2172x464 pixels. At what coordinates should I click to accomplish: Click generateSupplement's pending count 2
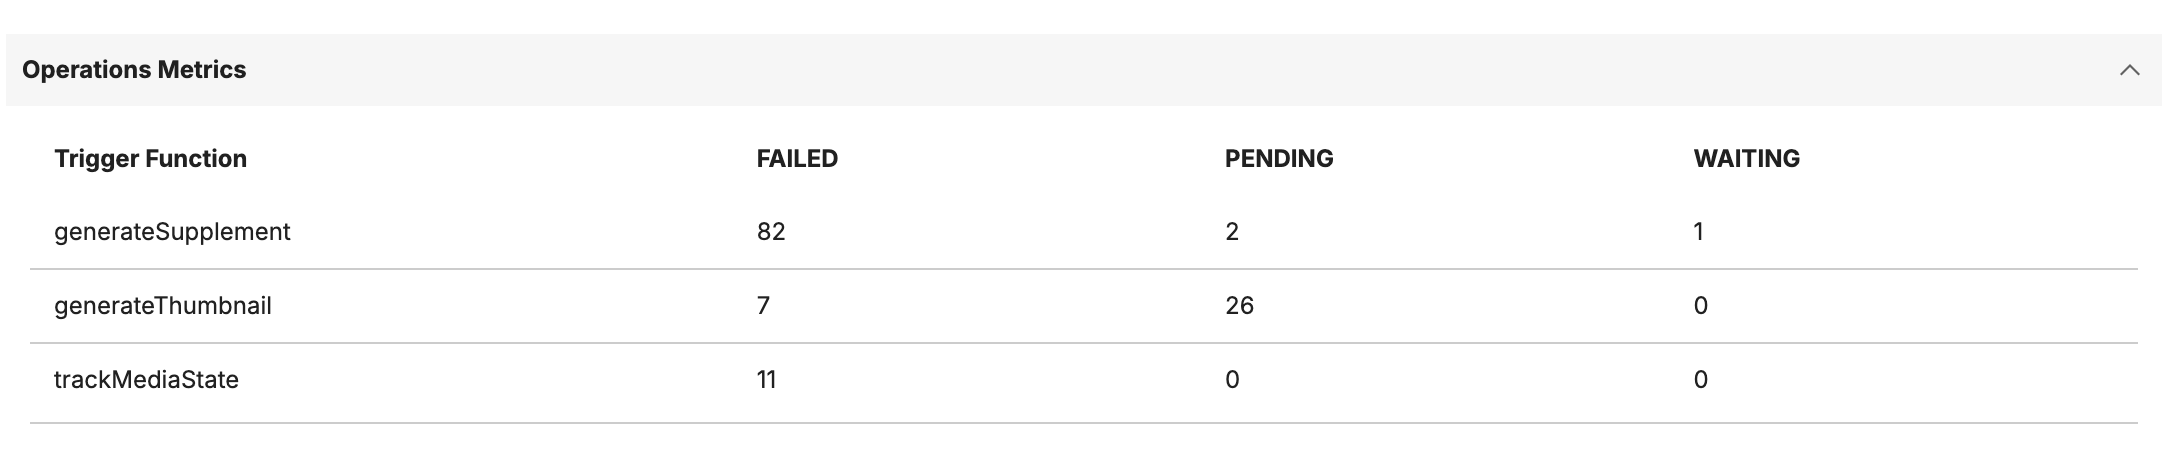coord(1232,232)
